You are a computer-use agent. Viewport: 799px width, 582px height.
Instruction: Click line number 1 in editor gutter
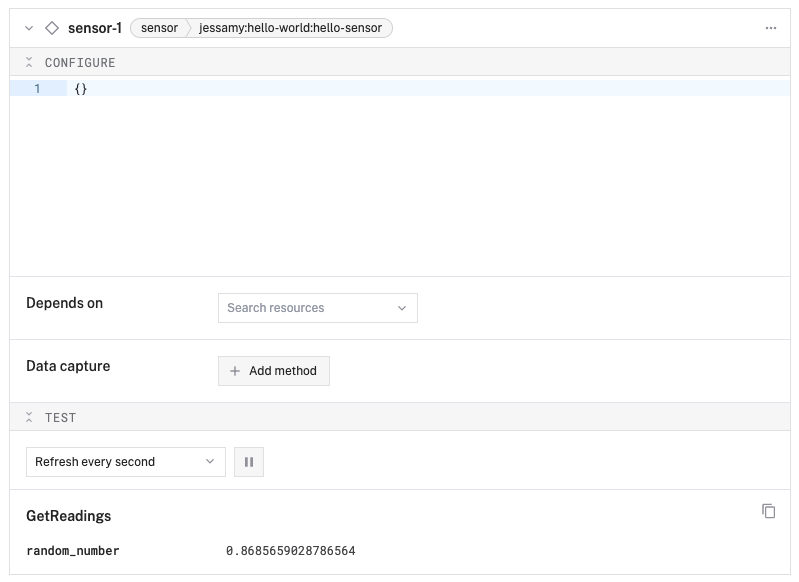[x=37, y=89]
